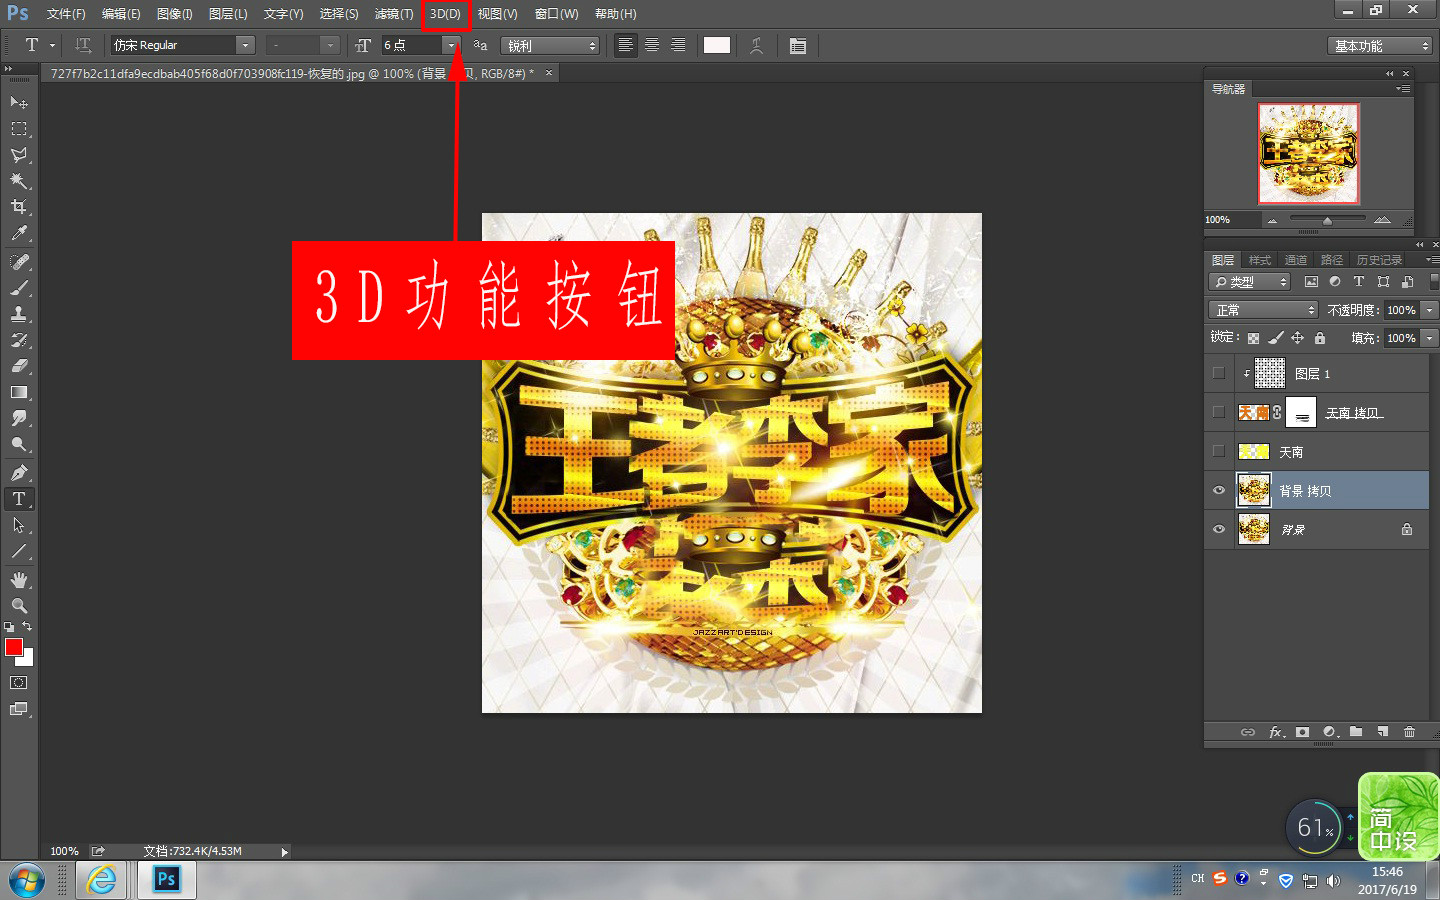Left align text
Image resolution: width=1440 pixels, height=900 pixels.
pos(625,45)
